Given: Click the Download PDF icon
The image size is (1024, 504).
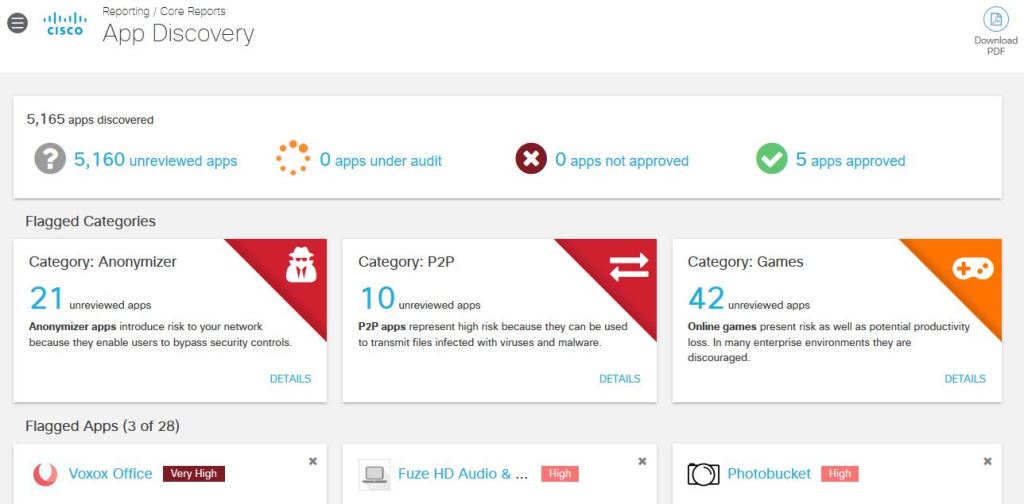Looking at the screenshot, I should click(x=995, y=20).
